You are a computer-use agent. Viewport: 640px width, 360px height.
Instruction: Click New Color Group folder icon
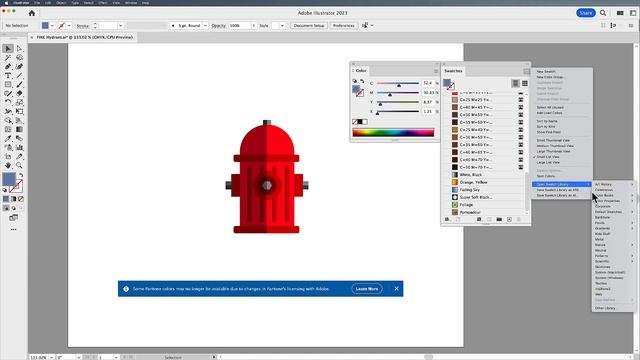(499, 220)
